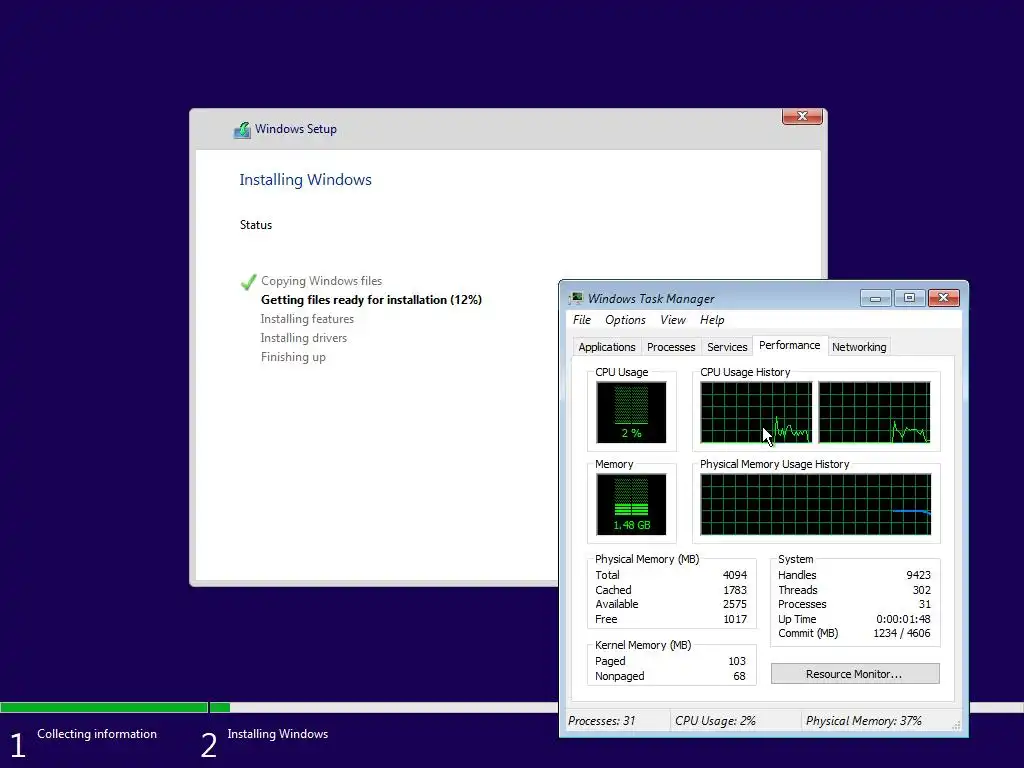Click the 'Status' label in Setup
Viewport: 1024px width, 768px height.
[255, 225]
